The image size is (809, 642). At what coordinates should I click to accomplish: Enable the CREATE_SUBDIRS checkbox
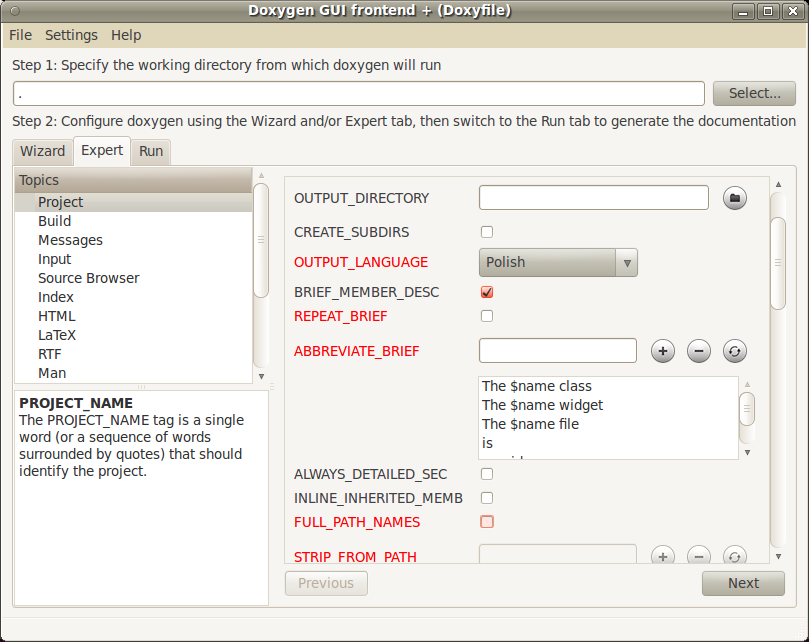click(487, 232)
